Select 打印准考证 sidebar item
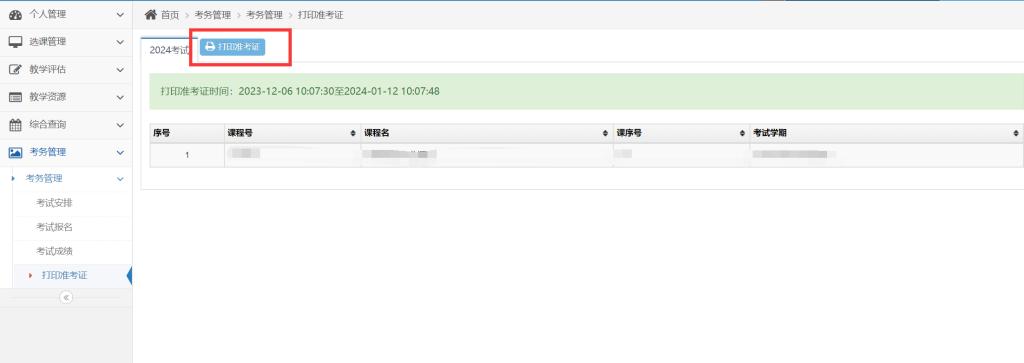This screenshot has height=363, width=1024. click(65, 276)
